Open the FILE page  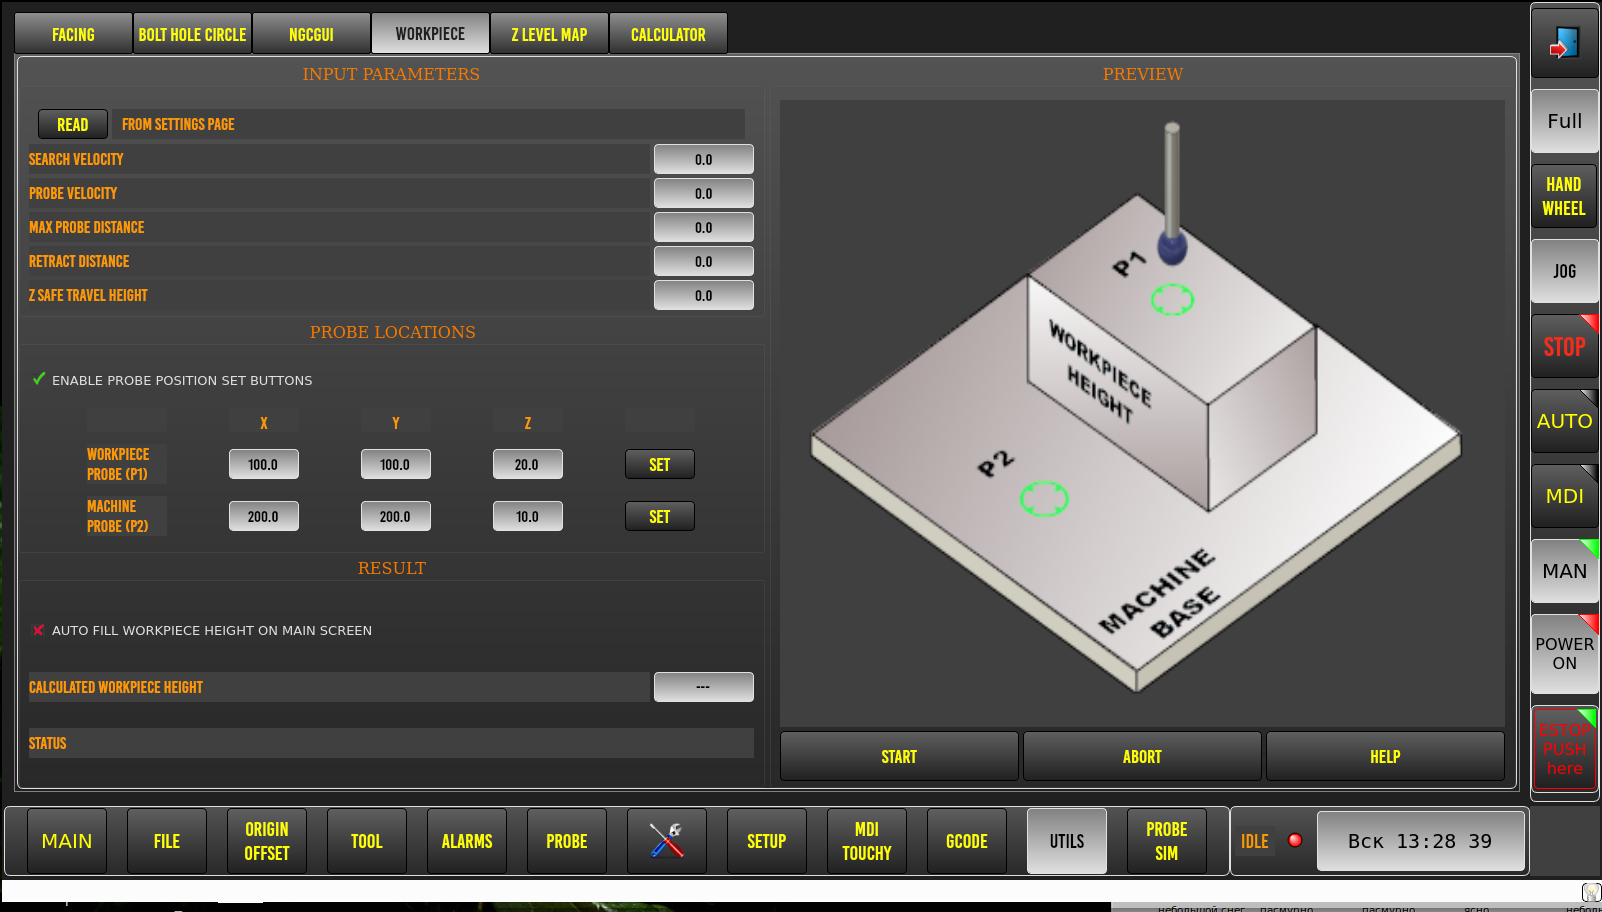point(167,841)
